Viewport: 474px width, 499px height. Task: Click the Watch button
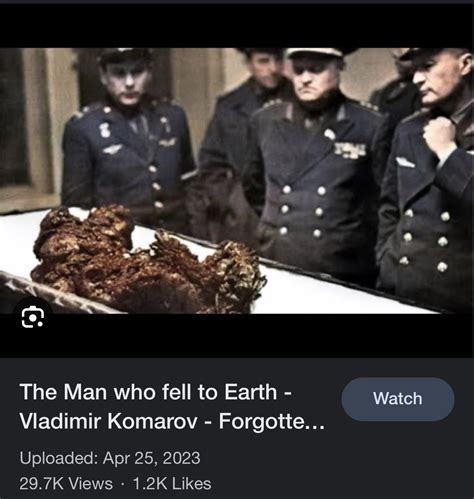(398, 399)
